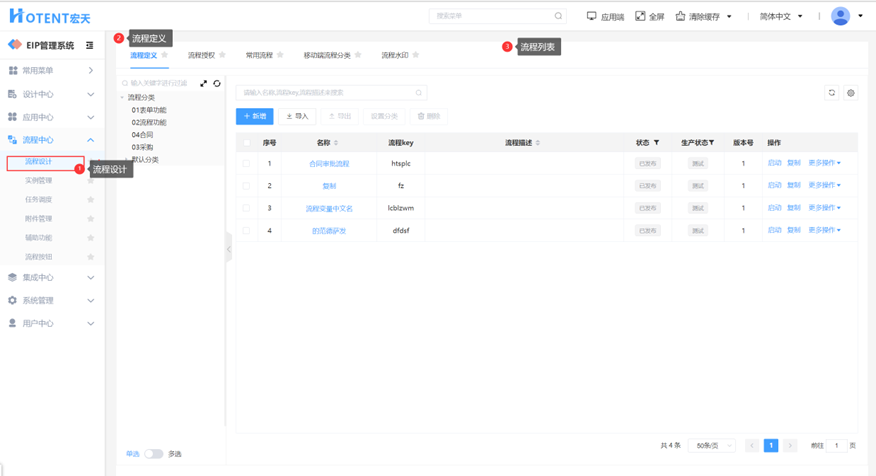The height and width of the screenshot is (476, 876).
Task: Filter by the 状态 column funnel icon
Action: point(656,142)
